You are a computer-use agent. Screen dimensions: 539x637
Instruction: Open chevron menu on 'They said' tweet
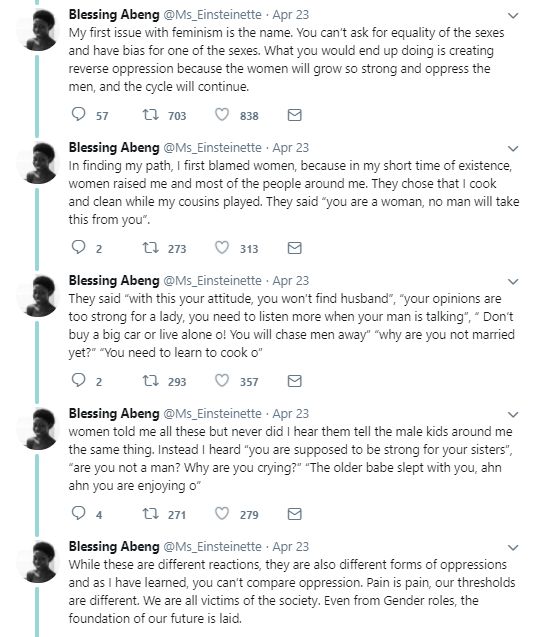[513, 282]
